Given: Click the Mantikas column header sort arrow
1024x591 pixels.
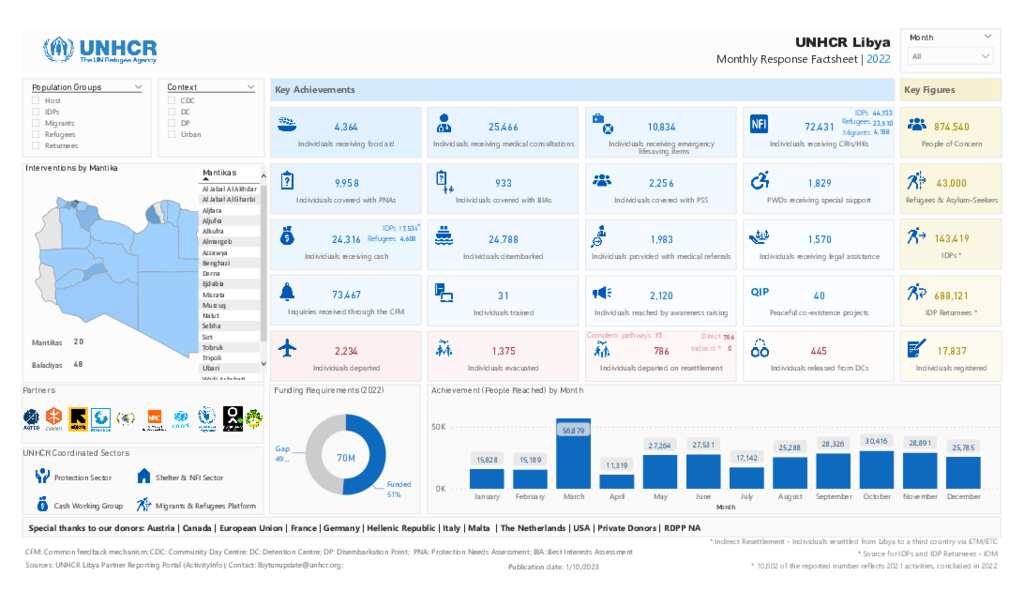Looking at the screenshot, I should pos(207,179).
